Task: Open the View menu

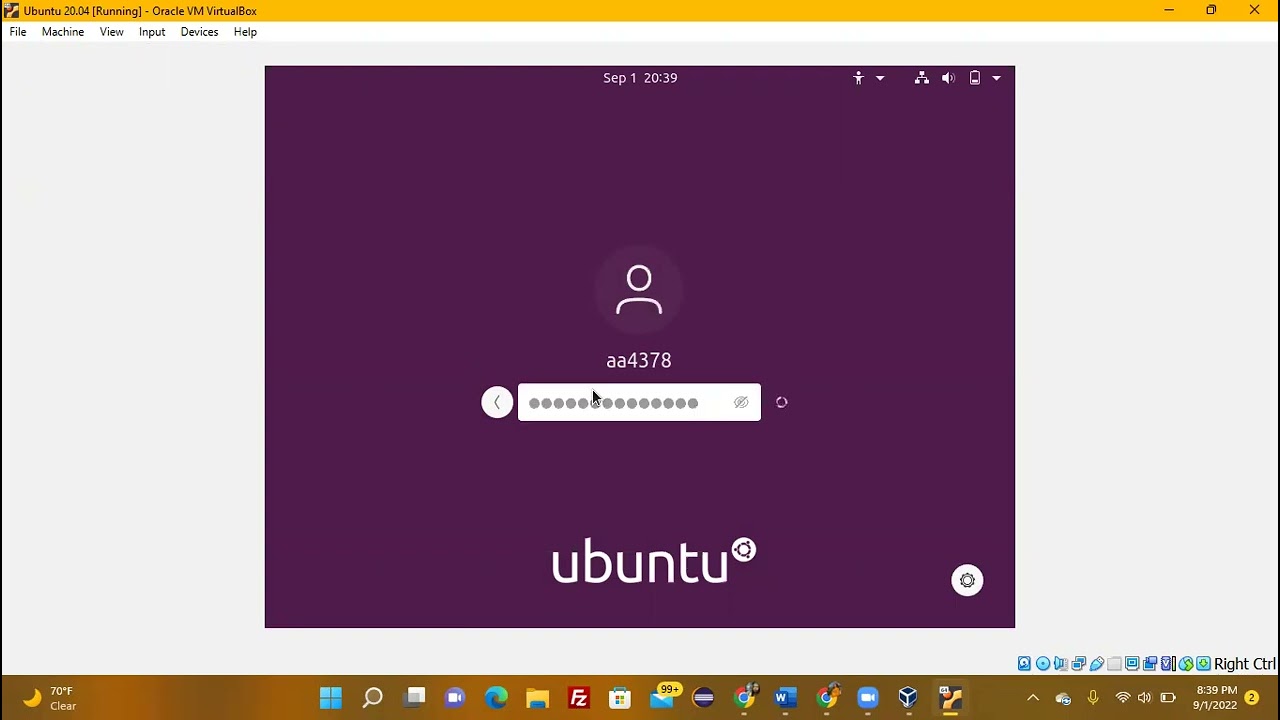Action: click(112, 32)
